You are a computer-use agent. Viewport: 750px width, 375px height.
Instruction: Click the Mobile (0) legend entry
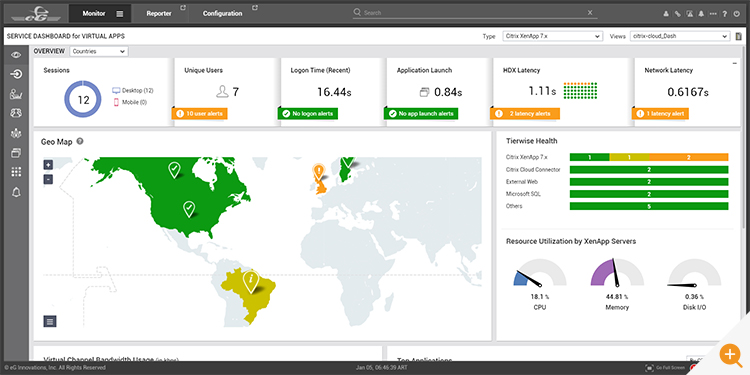[130, 102]
